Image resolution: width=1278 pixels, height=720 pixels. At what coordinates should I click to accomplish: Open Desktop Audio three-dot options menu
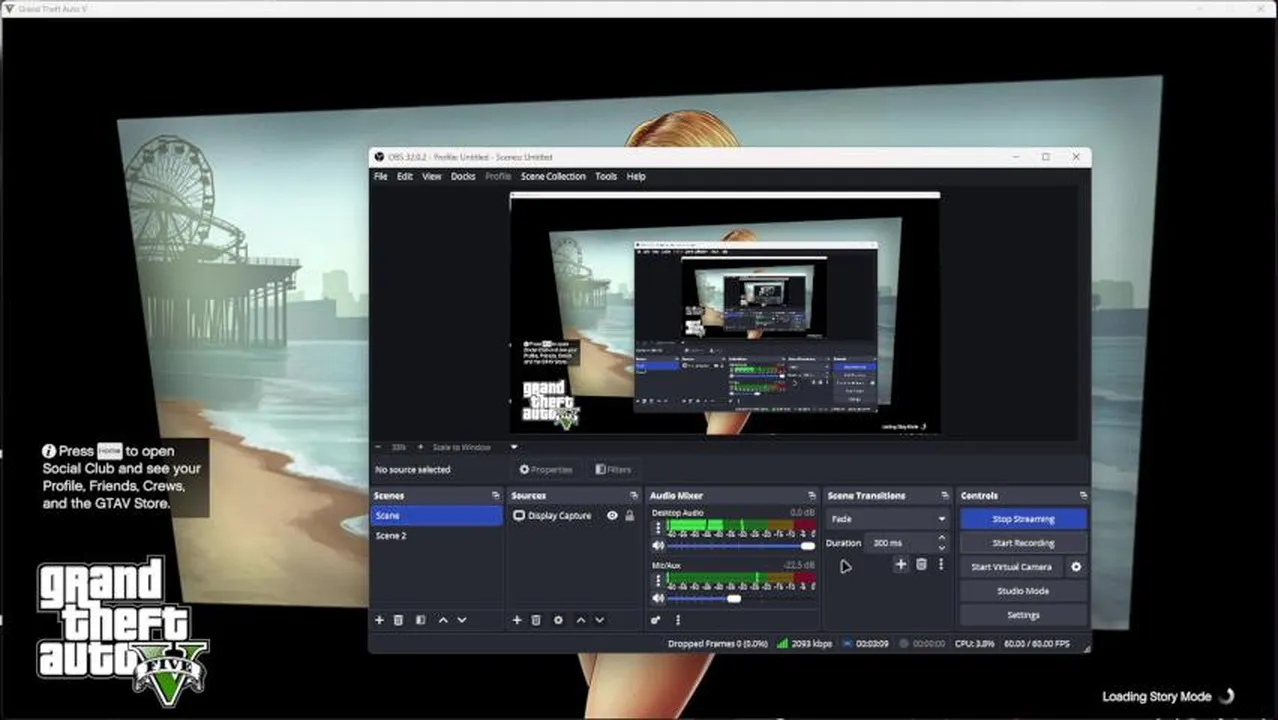tap(658, 527)
